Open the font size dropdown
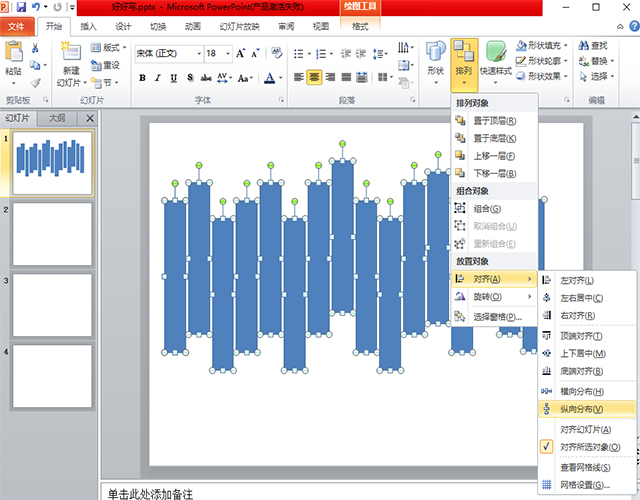Image resolution: width=640 pixels, height=500 pixels. 228,53
